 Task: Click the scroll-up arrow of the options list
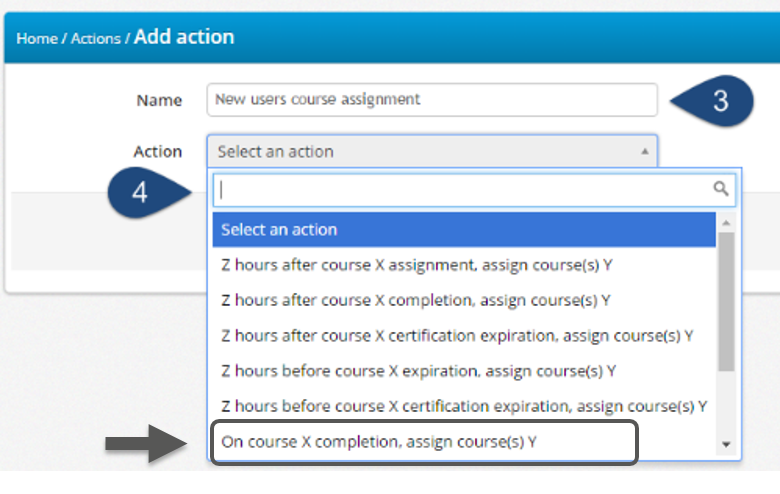click(x=727, y=222)
